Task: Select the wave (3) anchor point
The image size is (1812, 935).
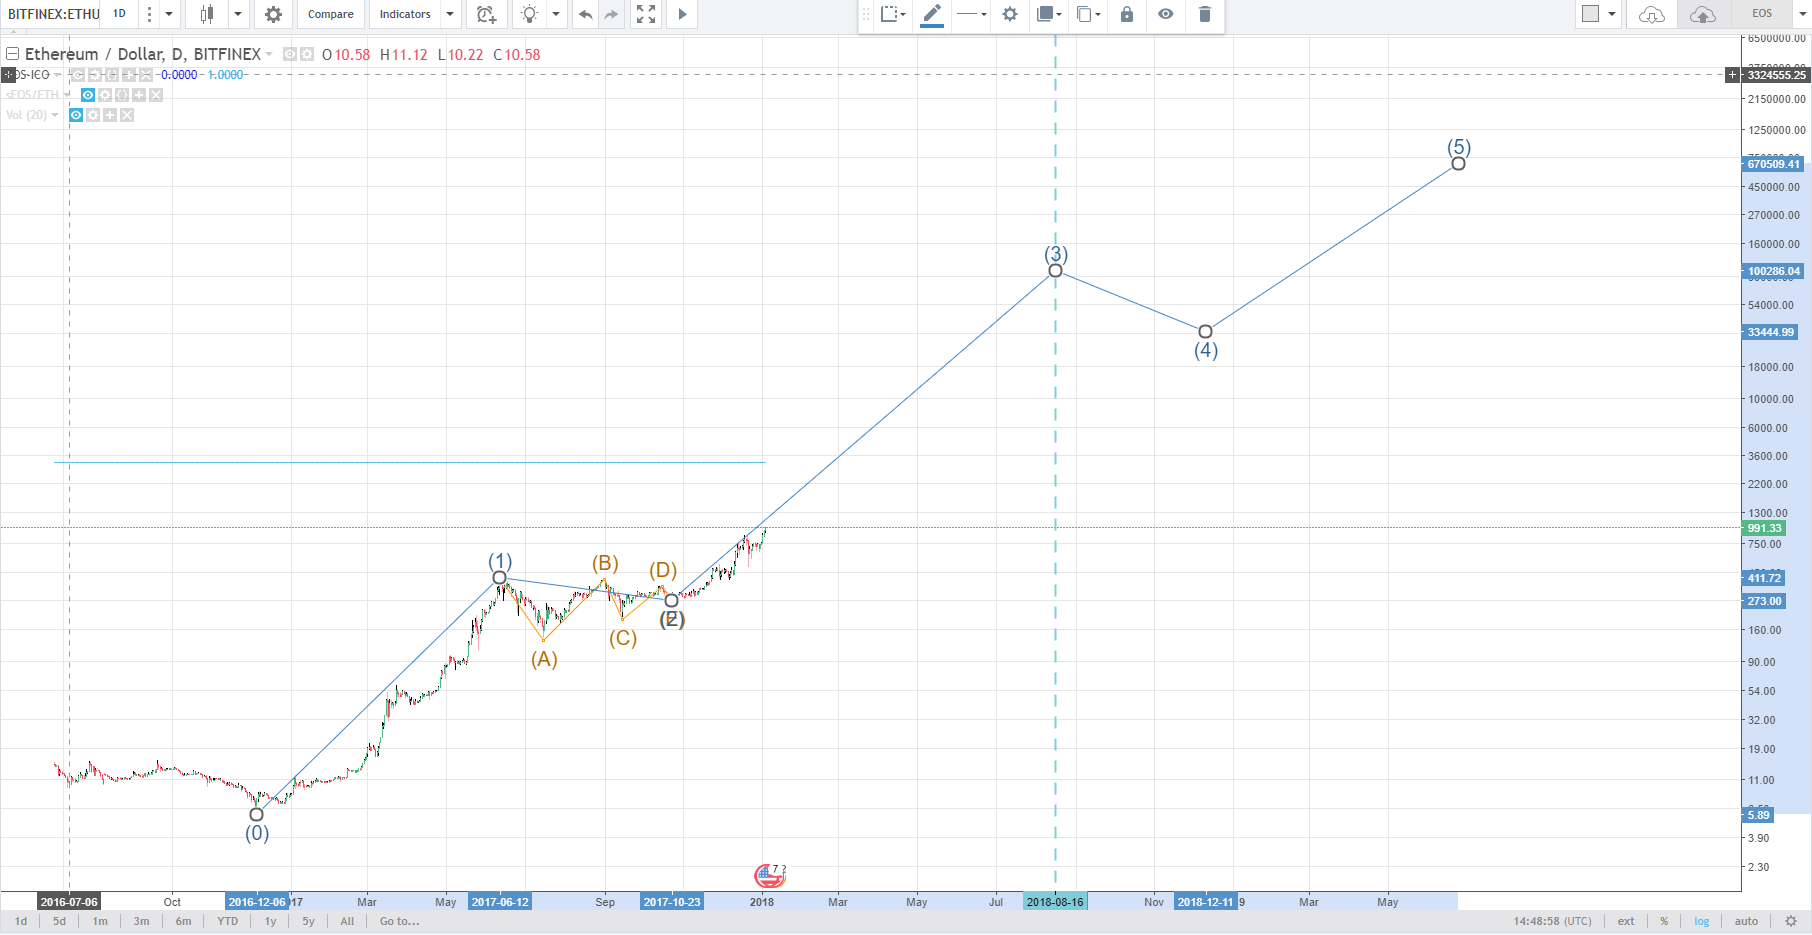Action: (x=1055, y=271)
